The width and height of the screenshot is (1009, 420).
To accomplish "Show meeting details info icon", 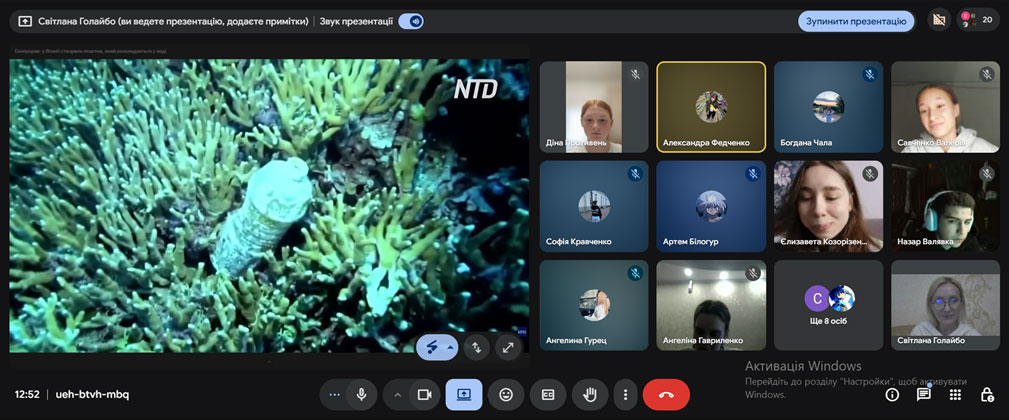I will click(x=892, y=394).
